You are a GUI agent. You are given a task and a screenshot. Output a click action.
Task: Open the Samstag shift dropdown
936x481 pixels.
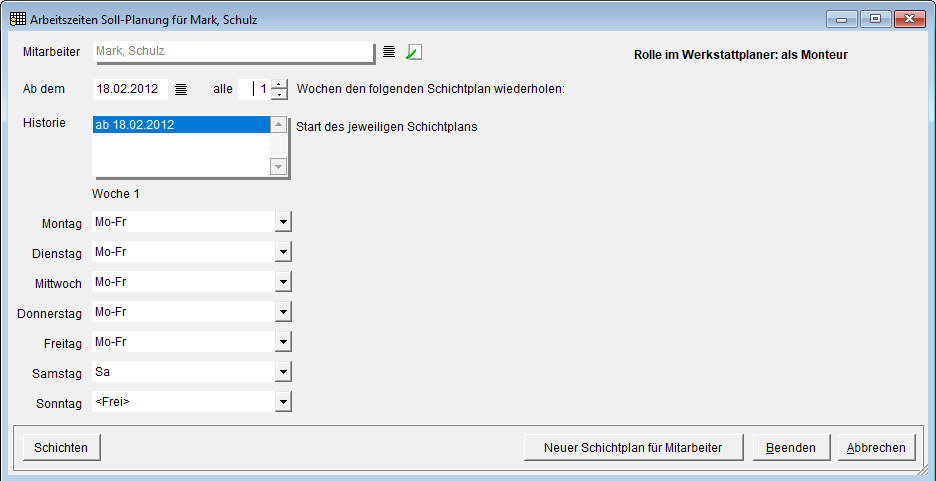coord(284,372)
